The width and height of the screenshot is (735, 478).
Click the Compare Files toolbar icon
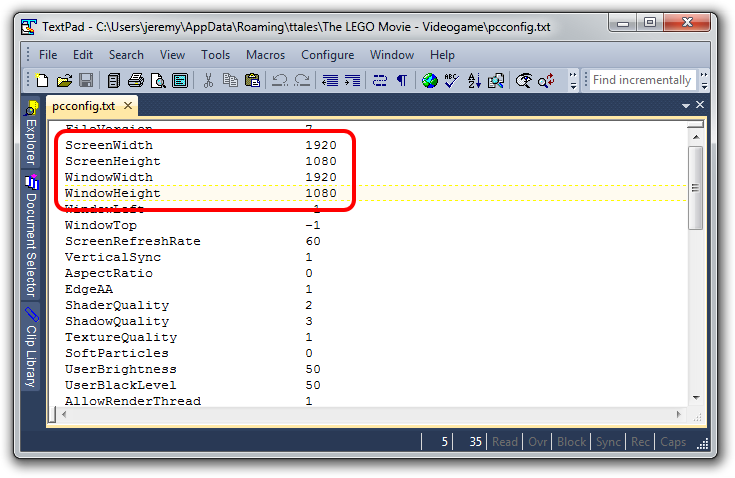tap(496, 81)
